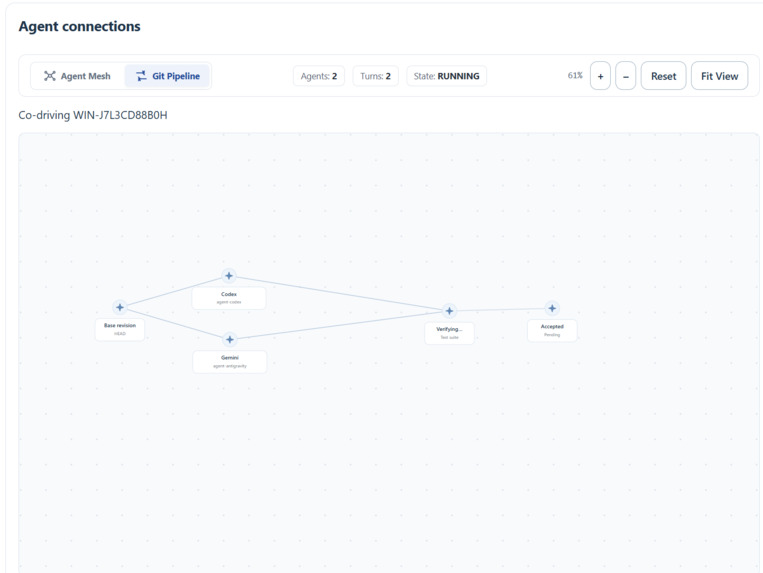Image resolution: width=763 pixels, height=573 pixels.
Task: Click the plus zoom-in button
Action: [600, 76]
